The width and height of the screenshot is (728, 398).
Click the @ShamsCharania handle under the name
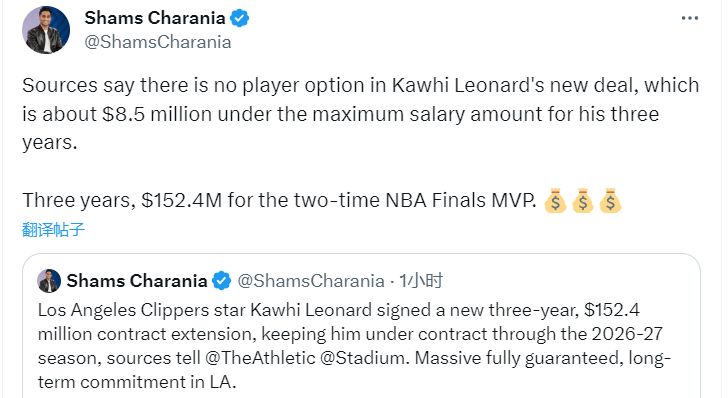(157, 42)
